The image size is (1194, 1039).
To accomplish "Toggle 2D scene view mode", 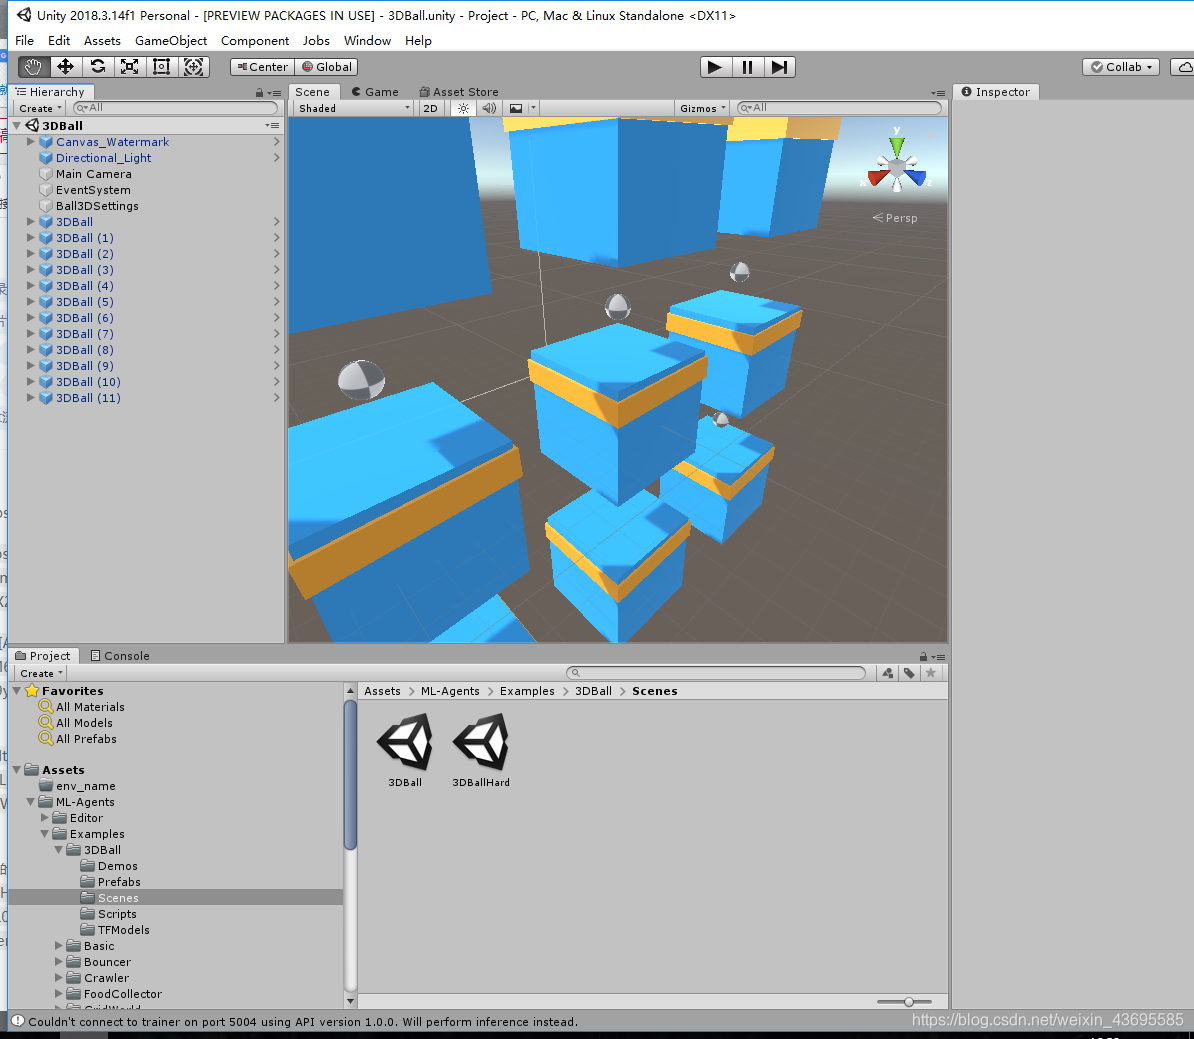I will point(430,108).
